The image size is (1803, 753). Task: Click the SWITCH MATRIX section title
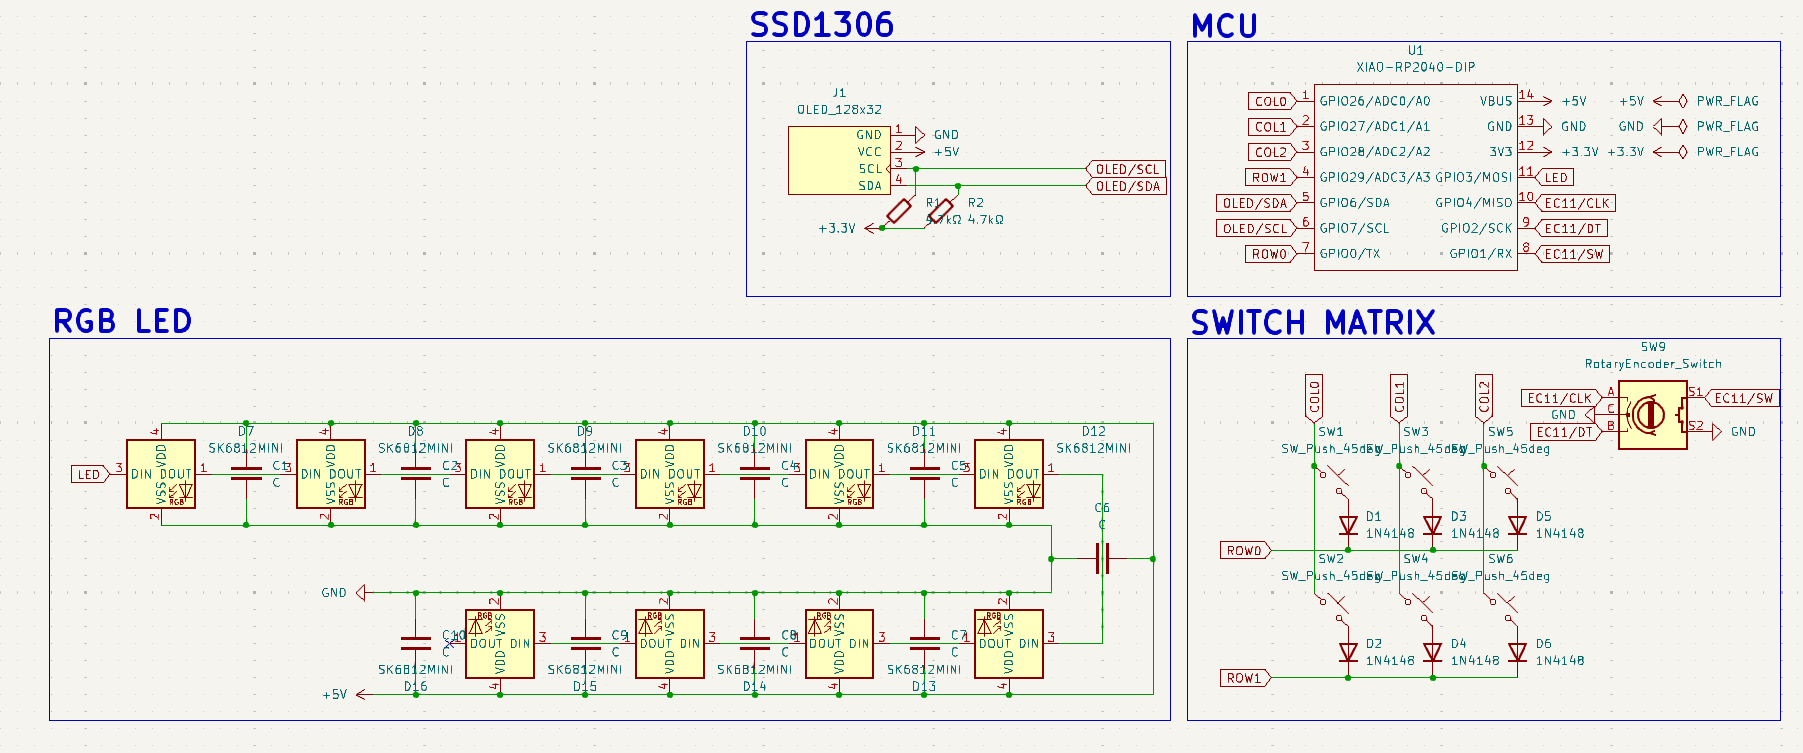pyautogui.click(x=1313, y=323)
